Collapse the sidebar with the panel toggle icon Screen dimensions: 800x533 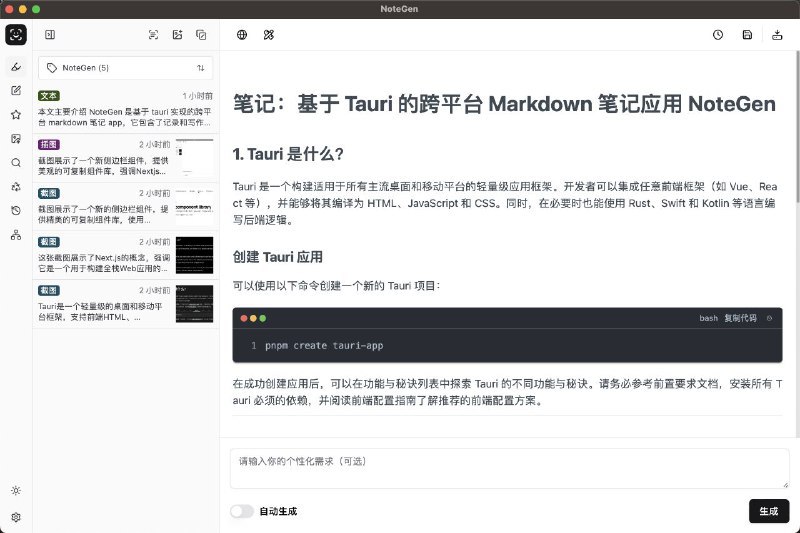coord(50,35)
